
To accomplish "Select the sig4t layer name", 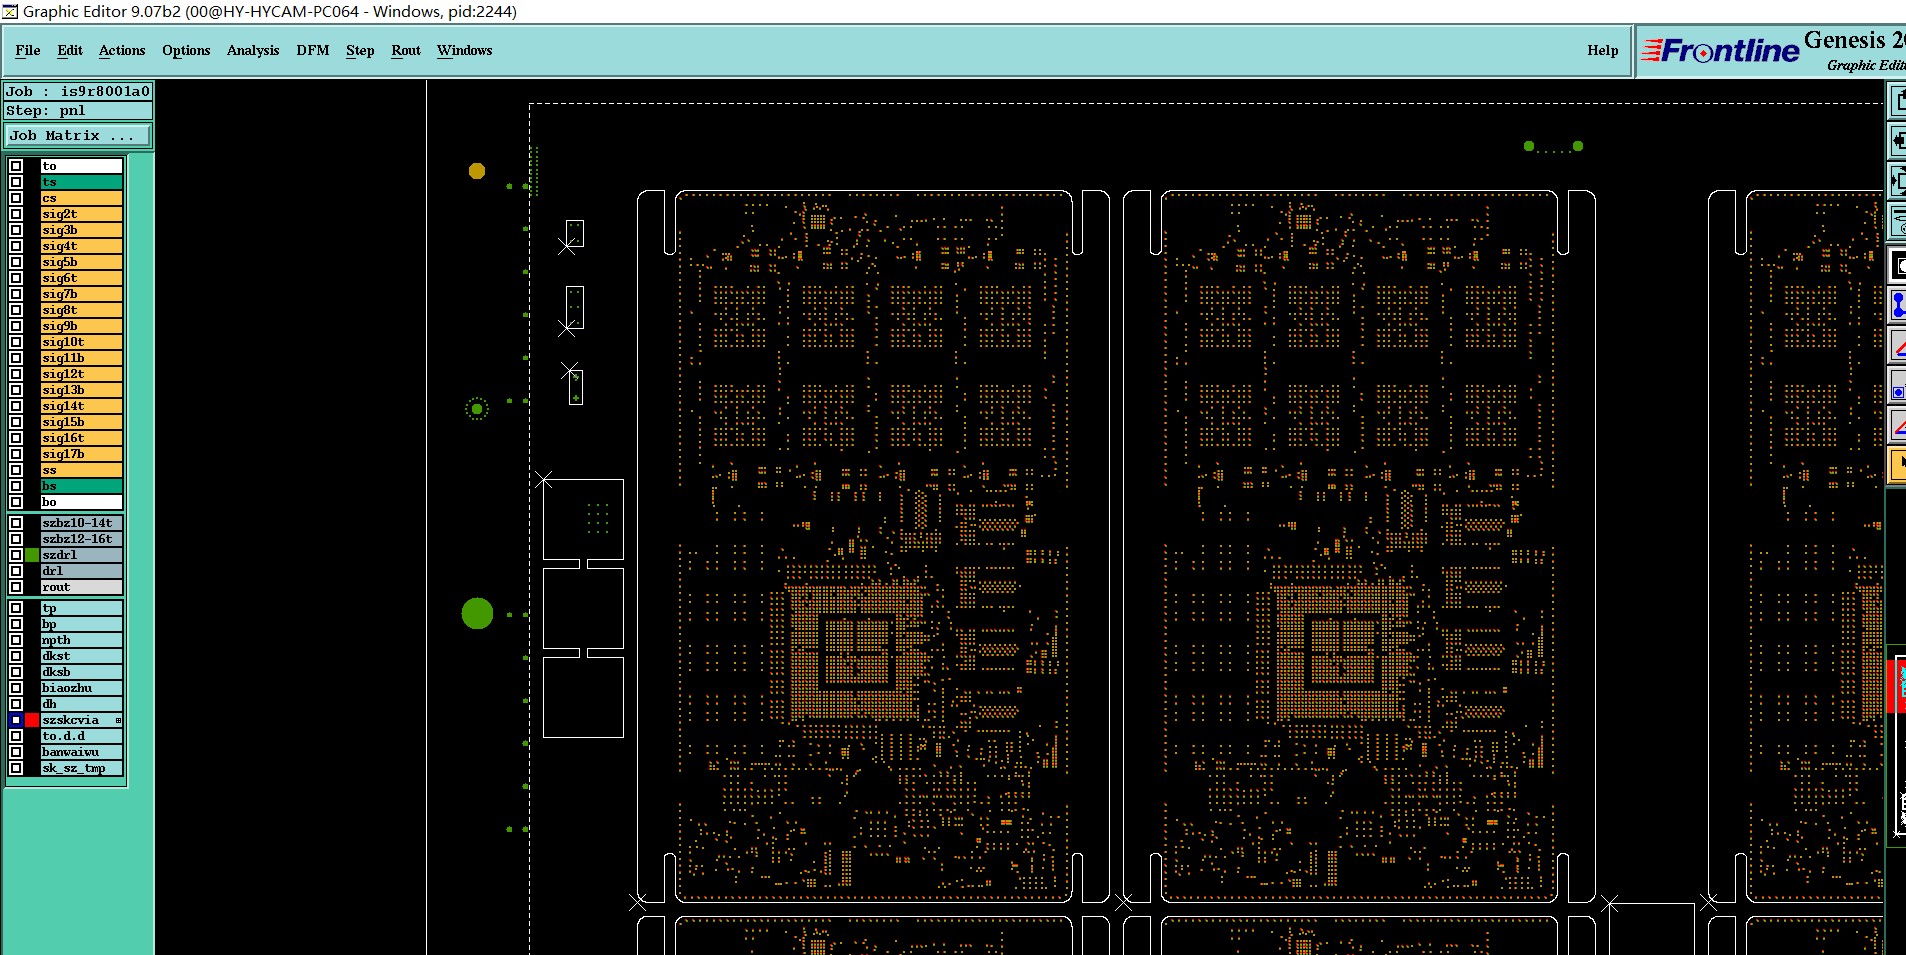I will tap(81, 246).
